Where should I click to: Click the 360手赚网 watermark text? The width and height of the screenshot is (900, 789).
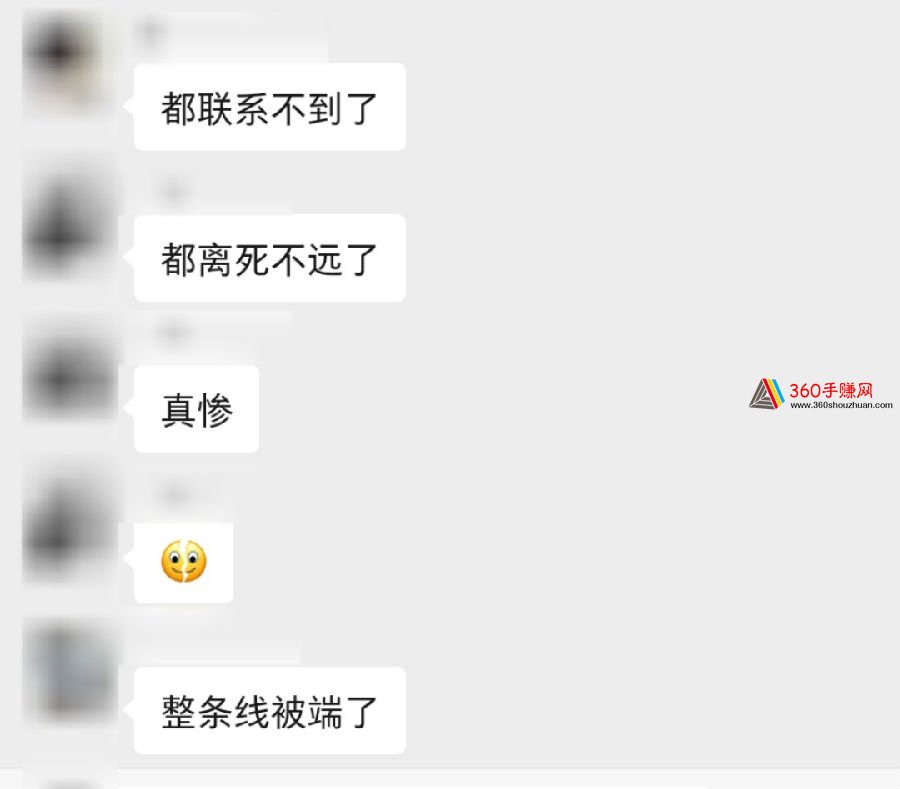(x=831, y=390)
